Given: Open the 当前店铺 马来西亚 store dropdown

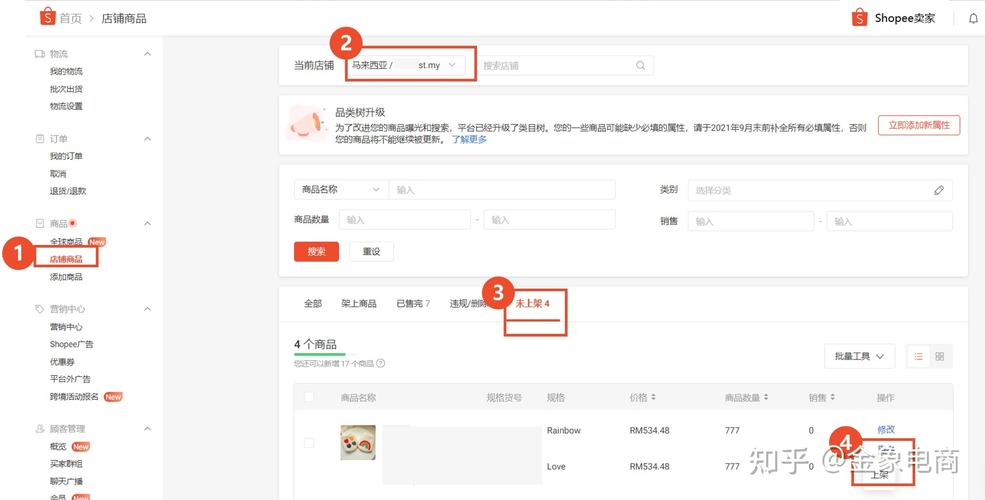Looking at the screenshot, I should point(406,65).
